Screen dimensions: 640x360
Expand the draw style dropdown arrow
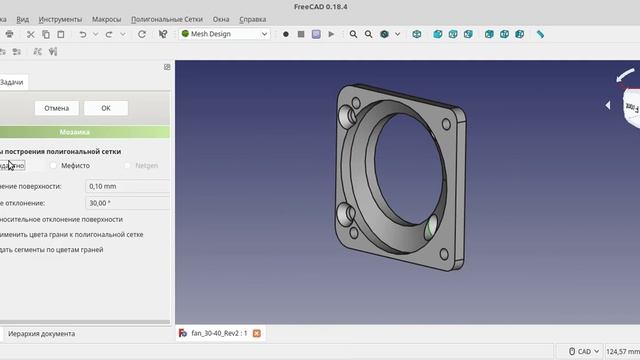(397, 34)
